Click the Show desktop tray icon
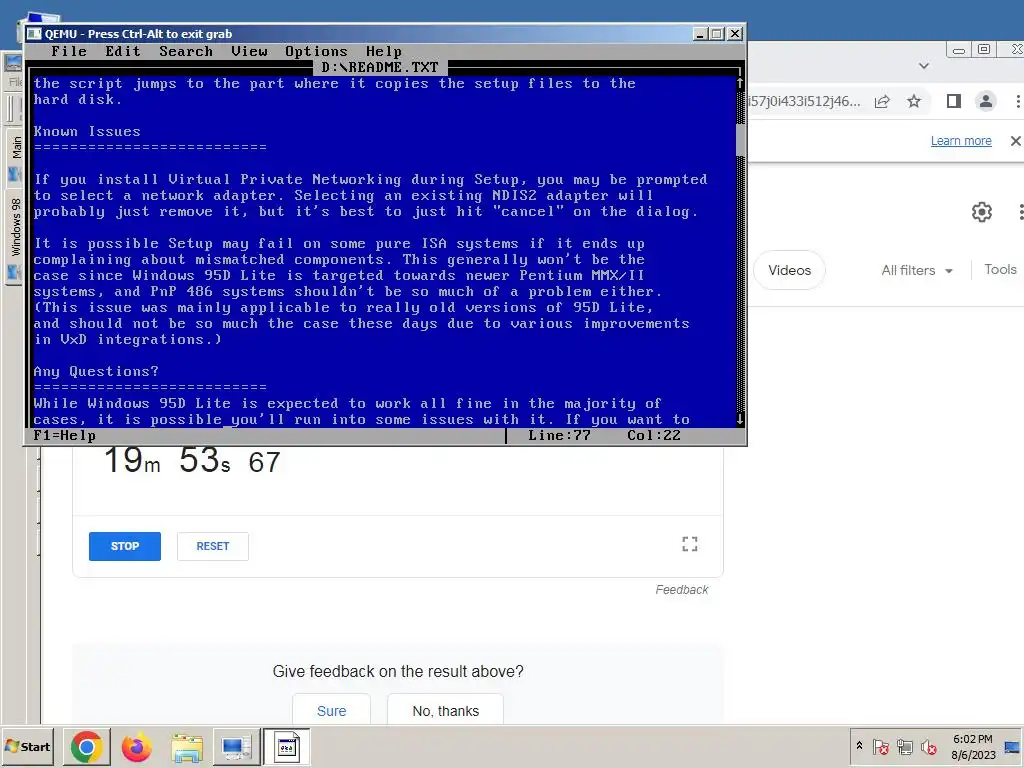1024x768 pixels. 1012,746
